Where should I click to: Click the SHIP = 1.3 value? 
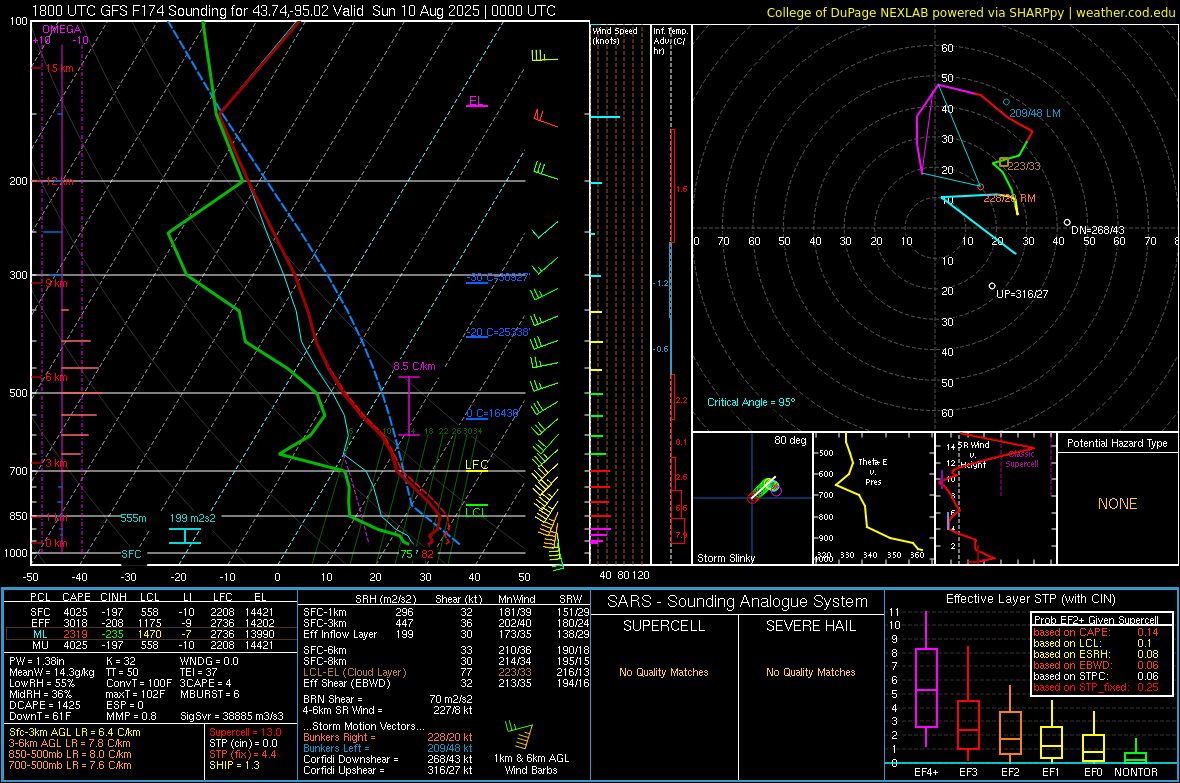pyautogui.click(x=234, y=765)
